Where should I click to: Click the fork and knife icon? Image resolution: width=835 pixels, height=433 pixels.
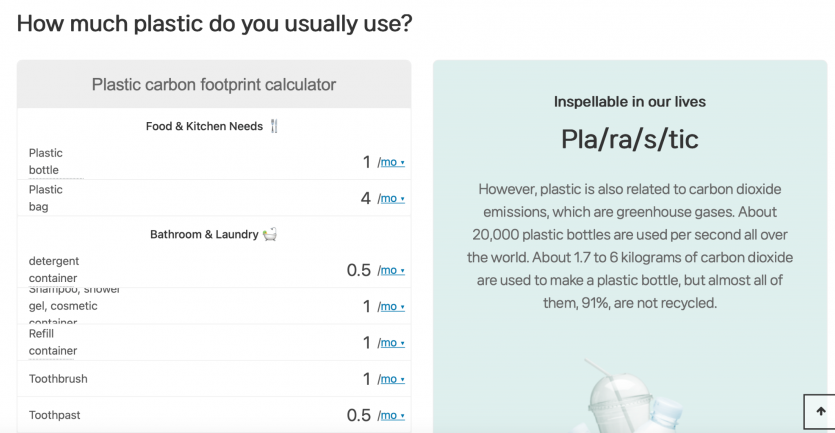[x=275, y=126]
